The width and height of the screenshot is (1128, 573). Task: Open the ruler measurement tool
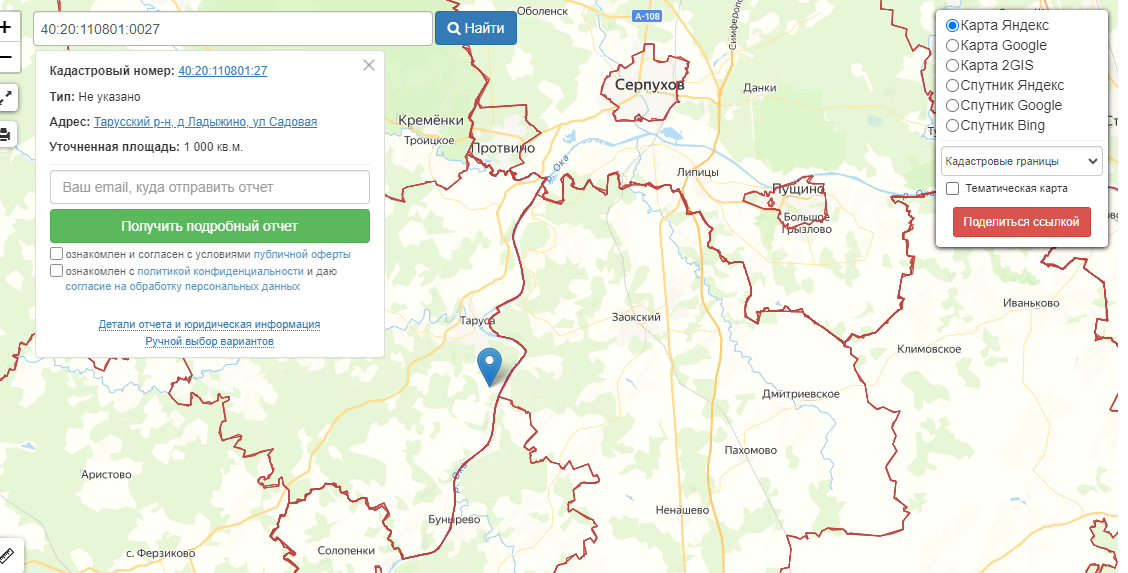(7, 555)
